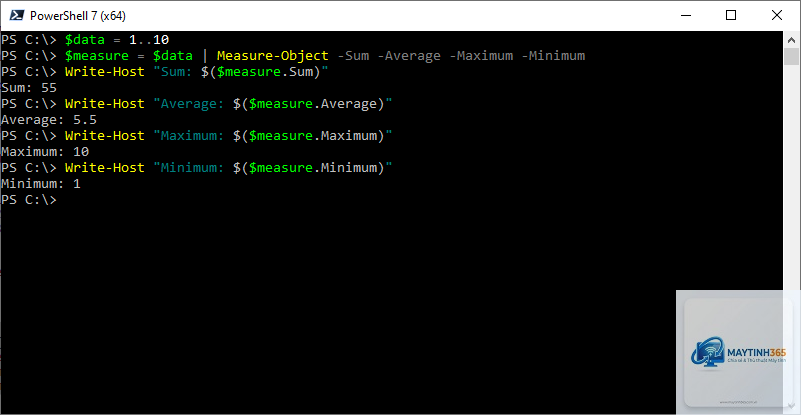Click the "Sum: 55" output line
Screen dimensions: 801x415
tap(29, 87)
